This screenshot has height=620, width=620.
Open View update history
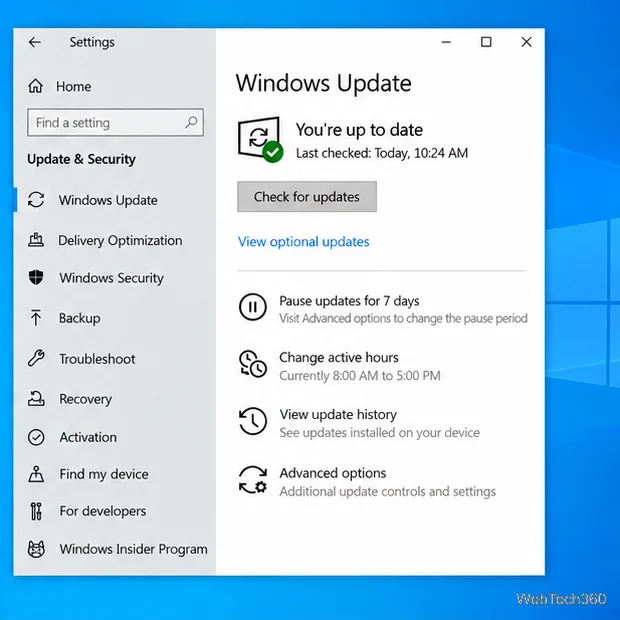[338, 414]
